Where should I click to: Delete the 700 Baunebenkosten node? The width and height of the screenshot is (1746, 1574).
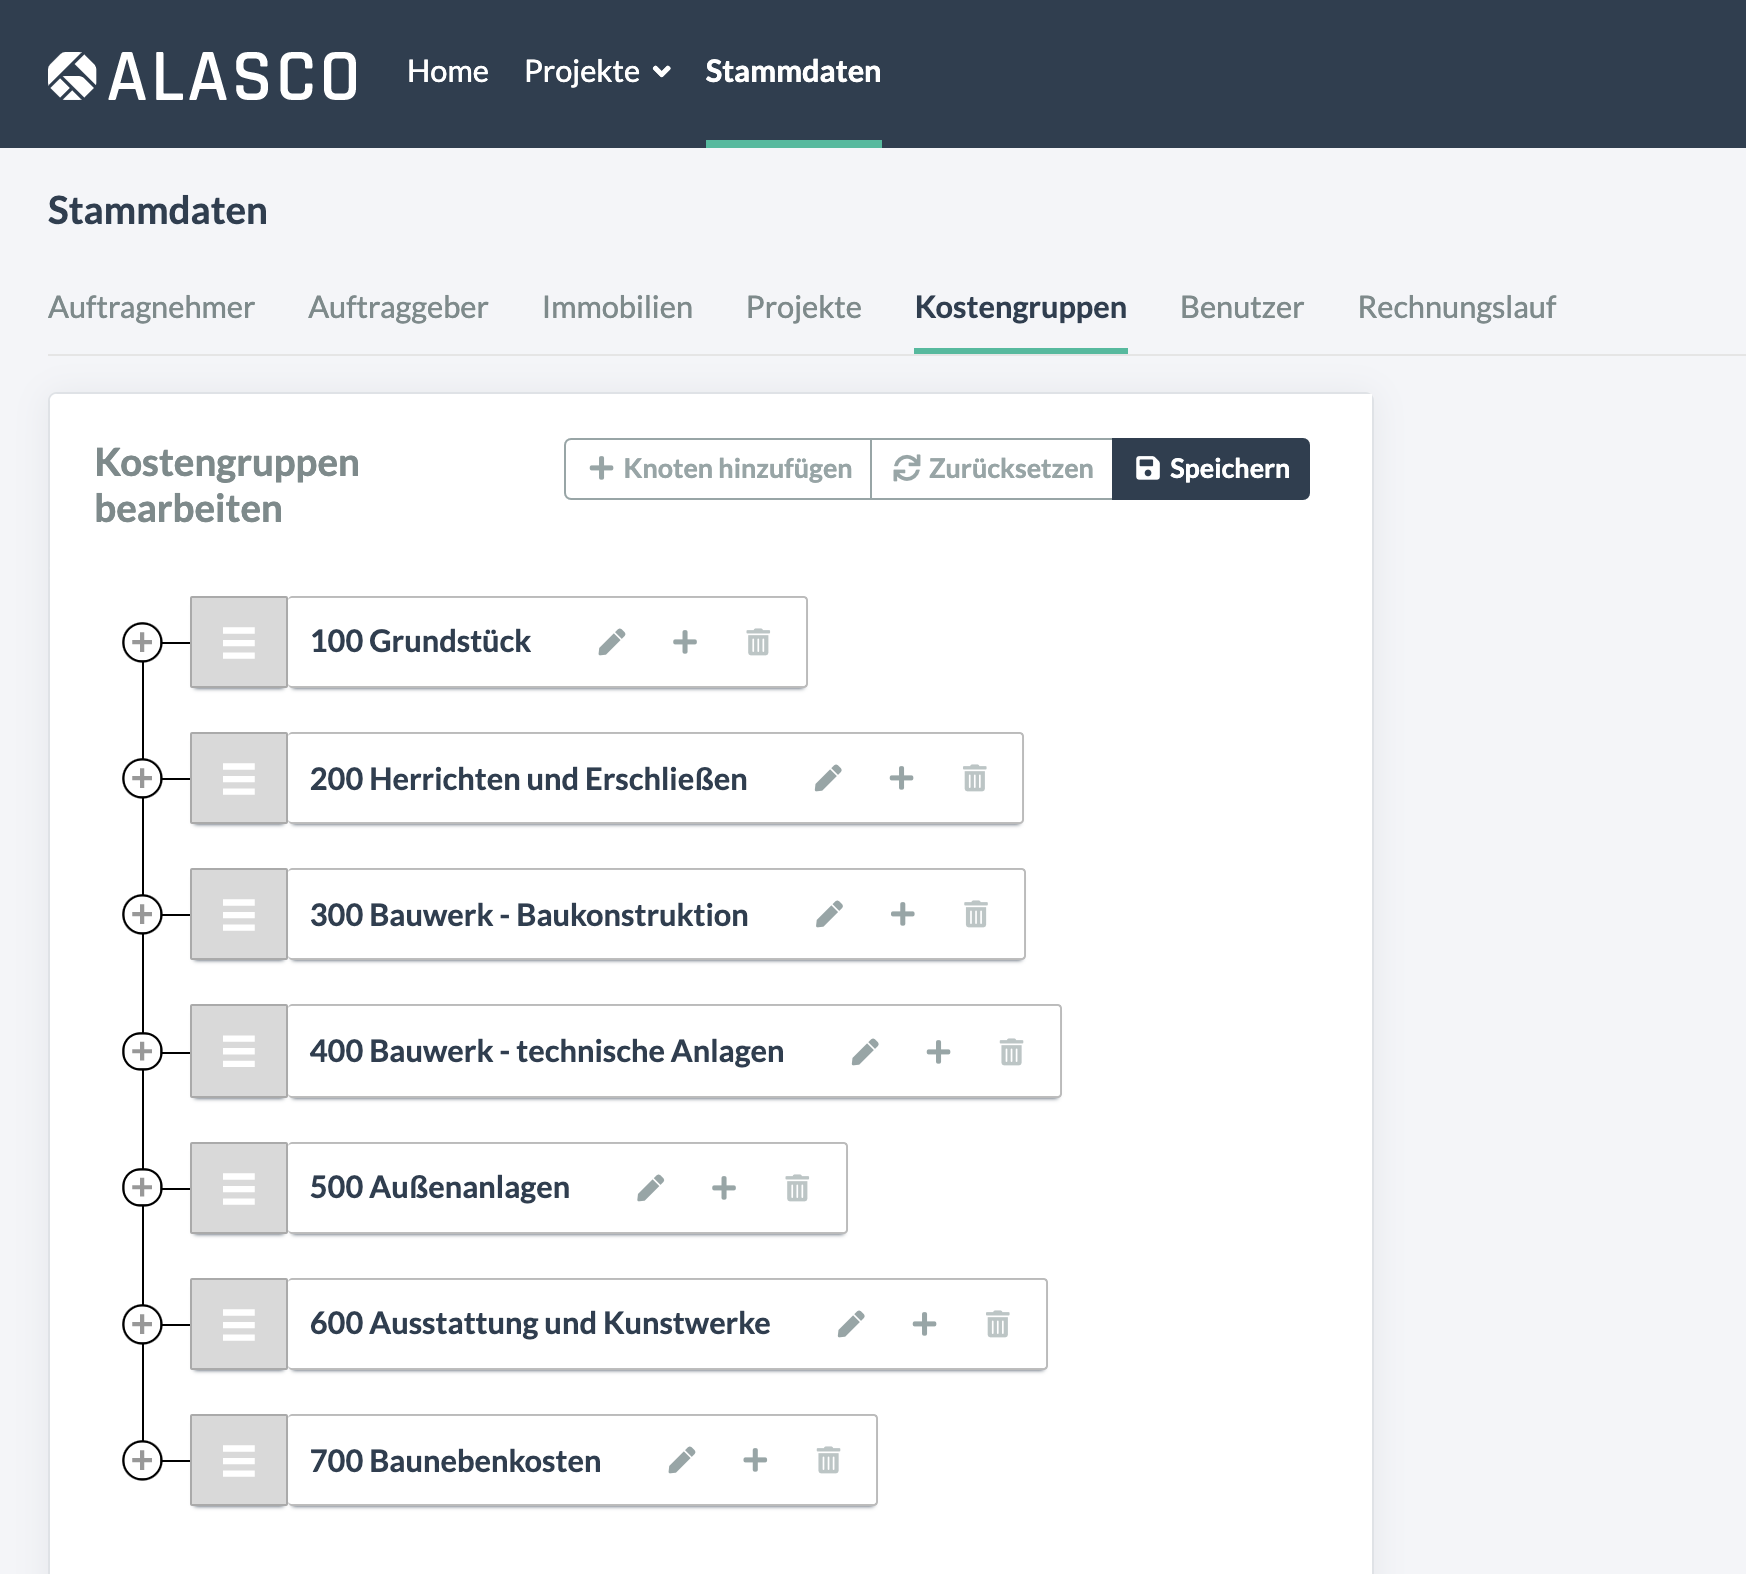point(829,1460)
